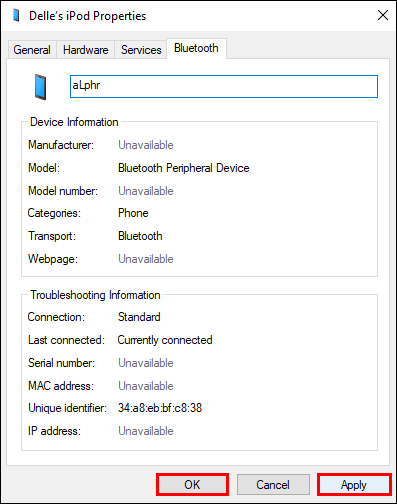The image size is (397, 504).
Task: Click the Transport Bluetooth value
Action: [x=140, y=236]
